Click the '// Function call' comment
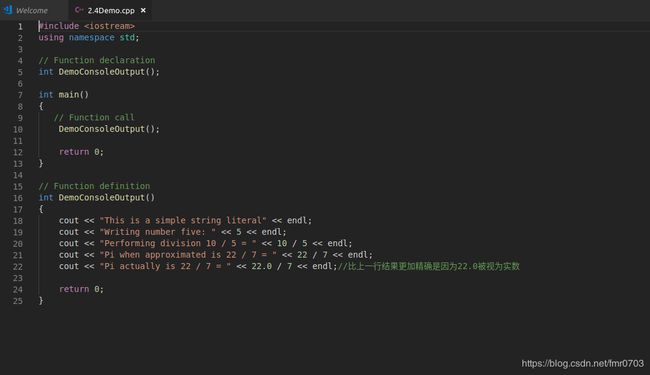Viewport: 650px width, 375px height. pyautogui.click(x=94, y=118)
